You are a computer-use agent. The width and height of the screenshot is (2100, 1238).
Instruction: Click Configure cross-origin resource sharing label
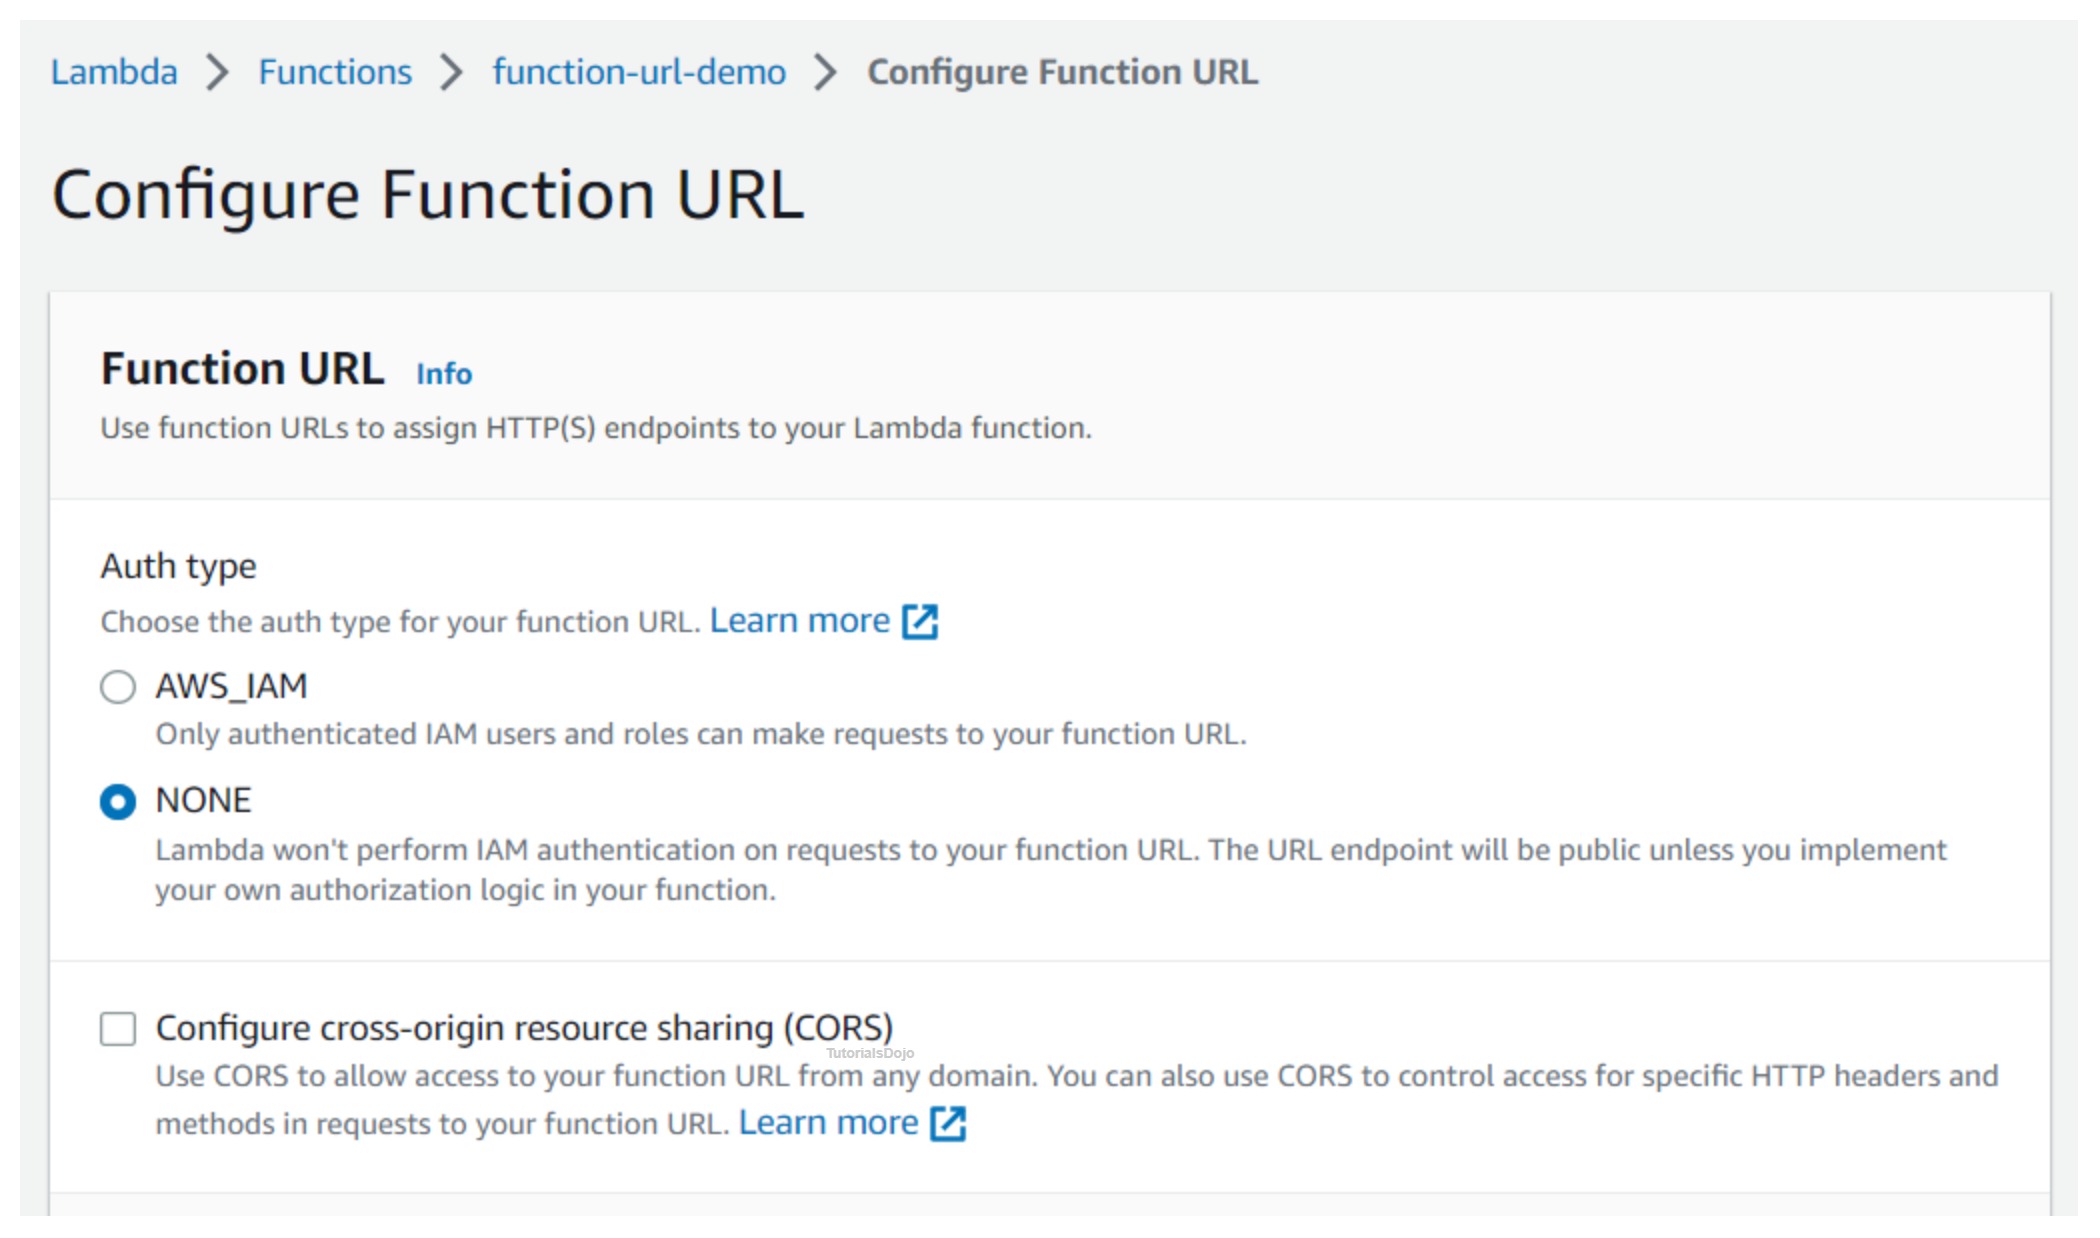click(524, 1028)
